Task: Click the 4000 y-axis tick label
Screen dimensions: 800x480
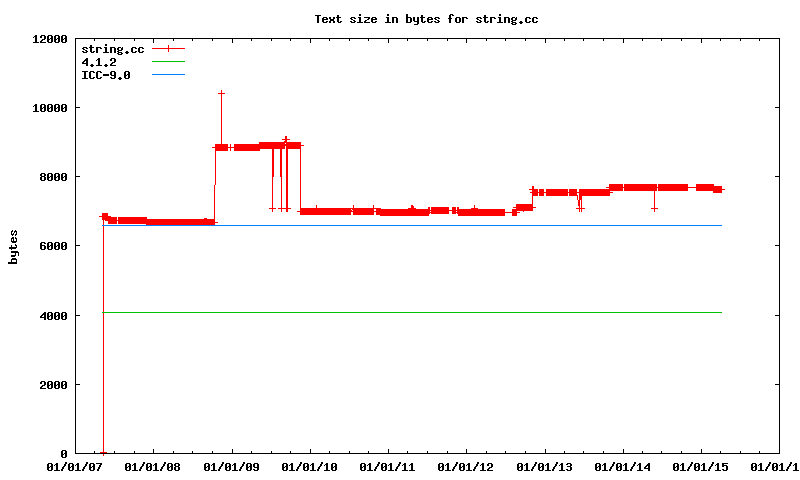Action: [x=53, y=316]
